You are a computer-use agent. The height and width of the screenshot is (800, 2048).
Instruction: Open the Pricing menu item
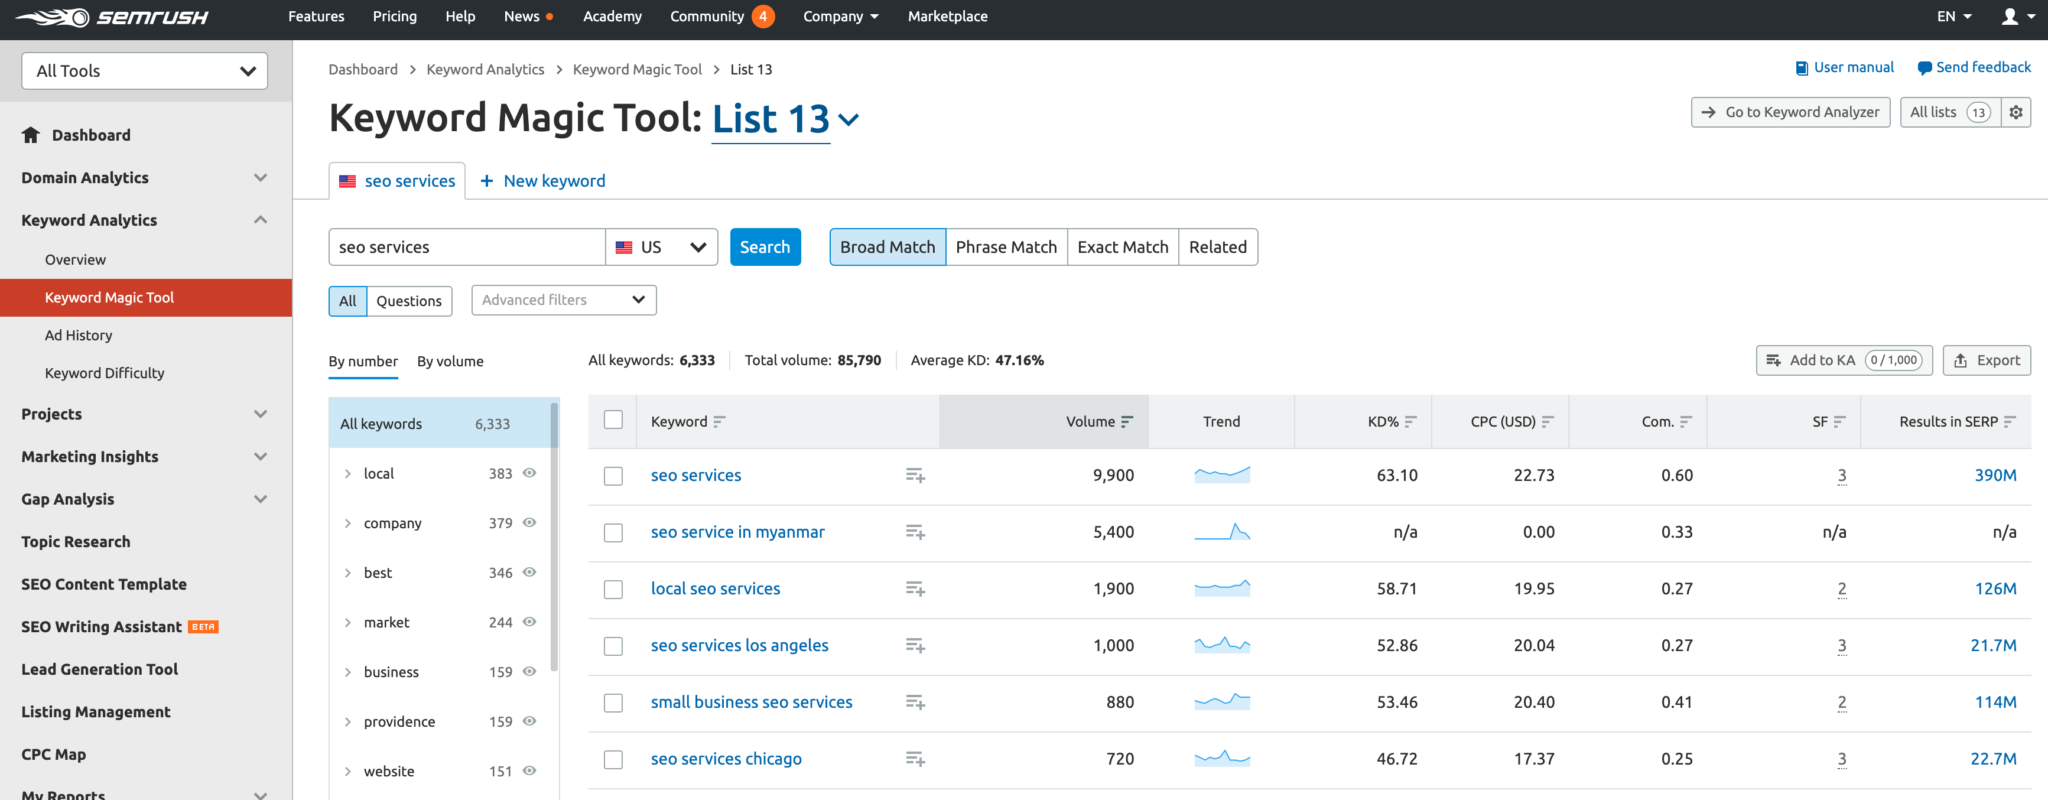point(395,16)
